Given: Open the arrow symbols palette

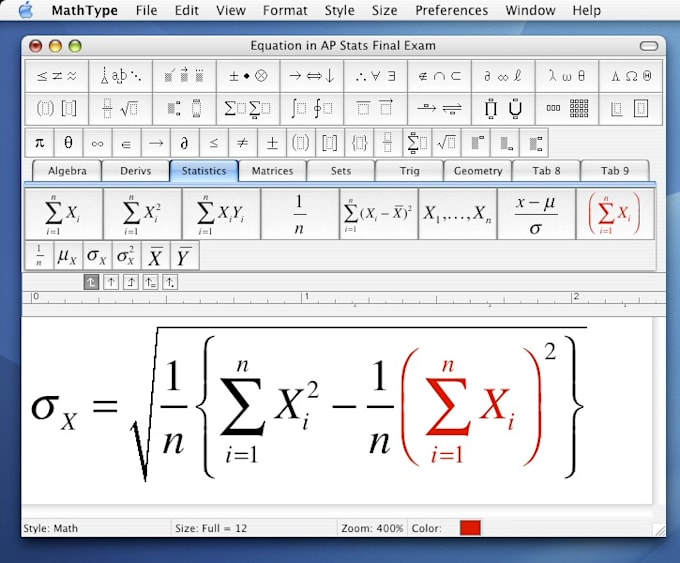Looking at the screenshot, I should pyautogui.click(x=312, y=76).
